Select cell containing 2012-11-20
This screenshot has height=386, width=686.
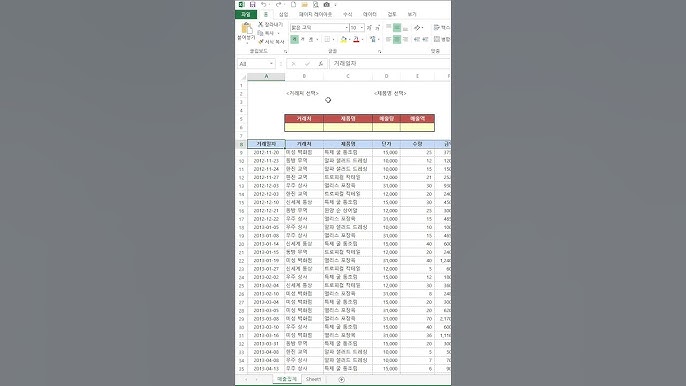coord(266,152)
